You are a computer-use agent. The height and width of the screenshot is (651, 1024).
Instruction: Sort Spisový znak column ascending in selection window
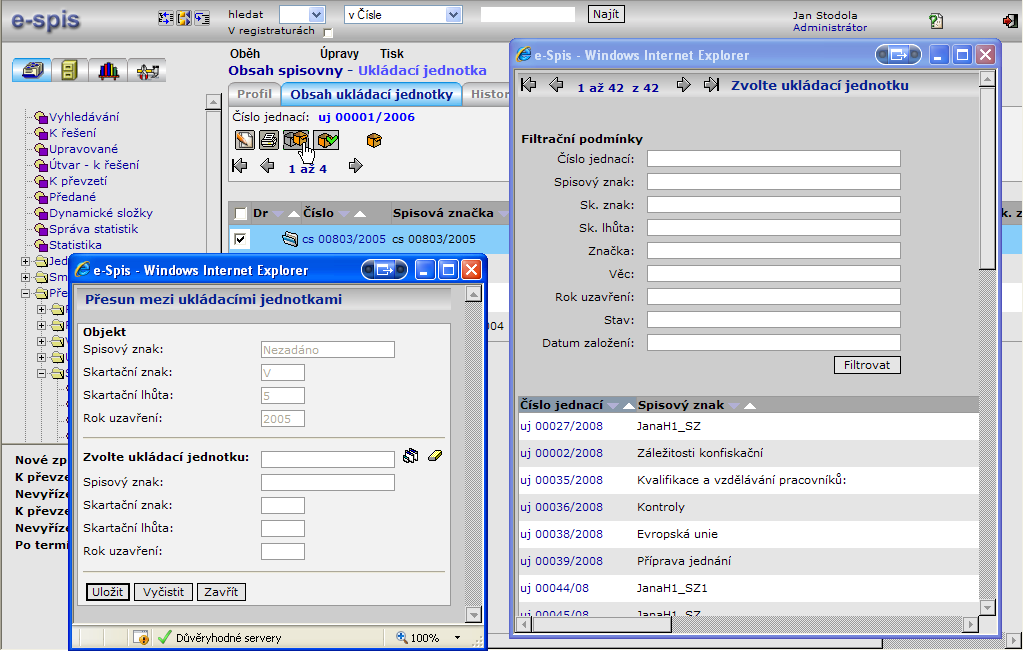[750, 406]
